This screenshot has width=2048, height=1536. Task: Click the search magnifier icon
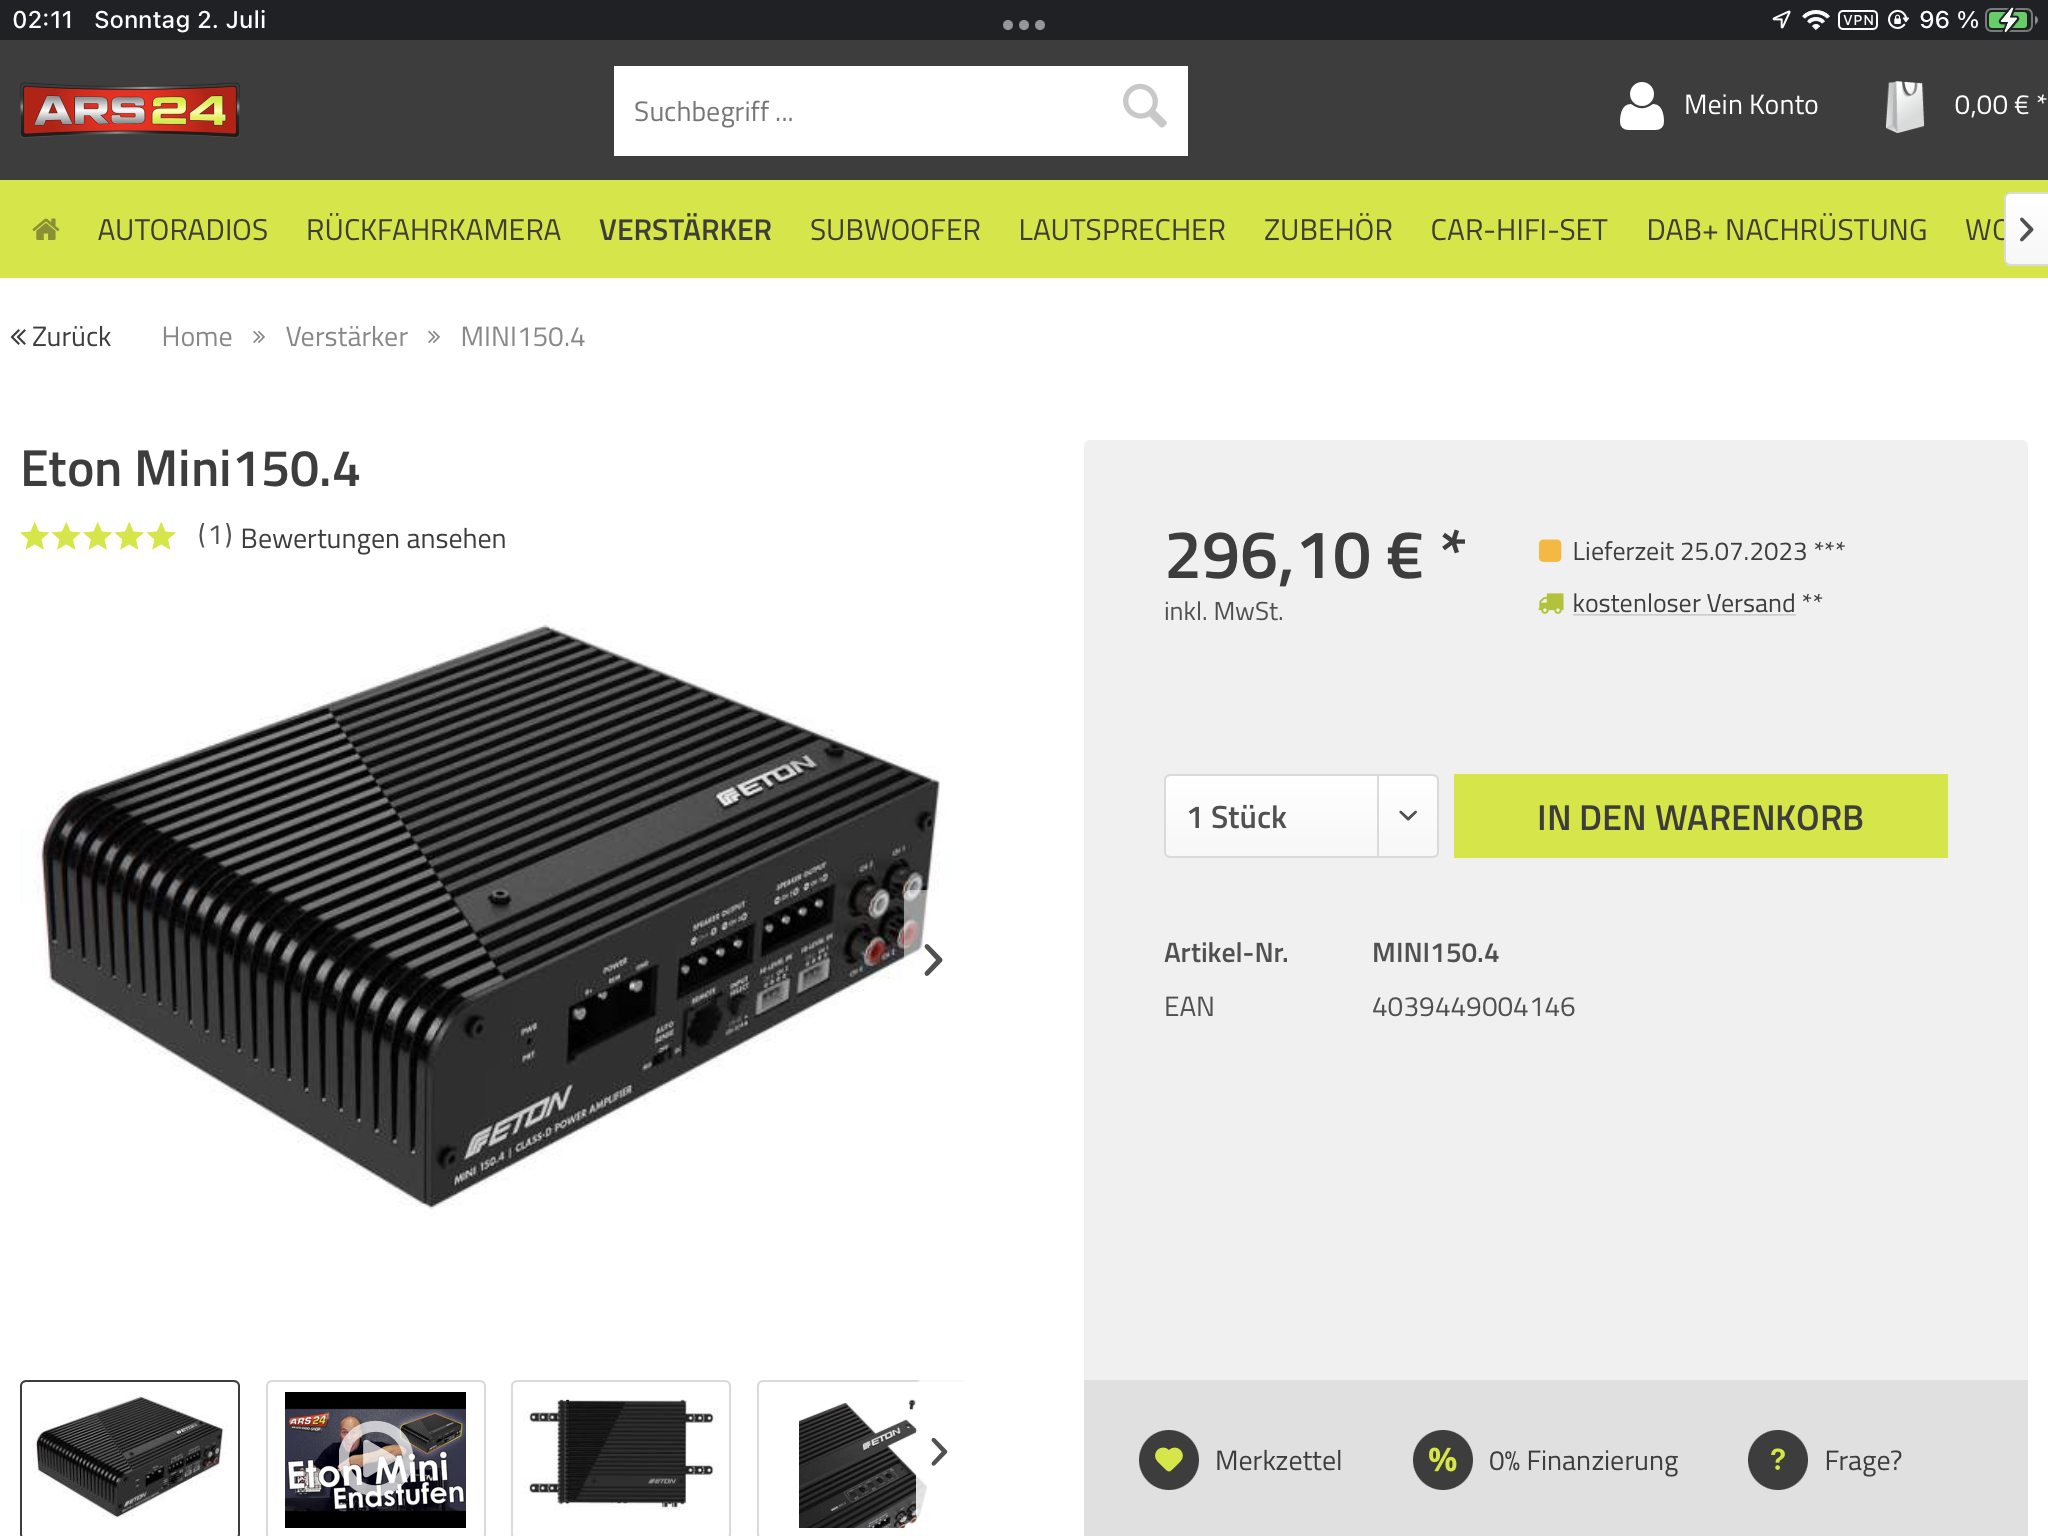1144,106
